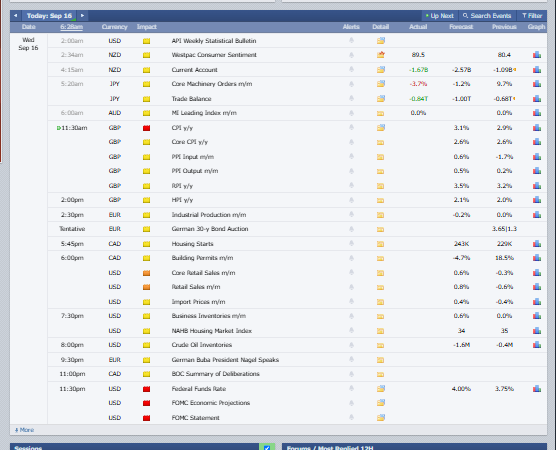
Task: Click the Search Events button
Action: click(x=487, y=16)
